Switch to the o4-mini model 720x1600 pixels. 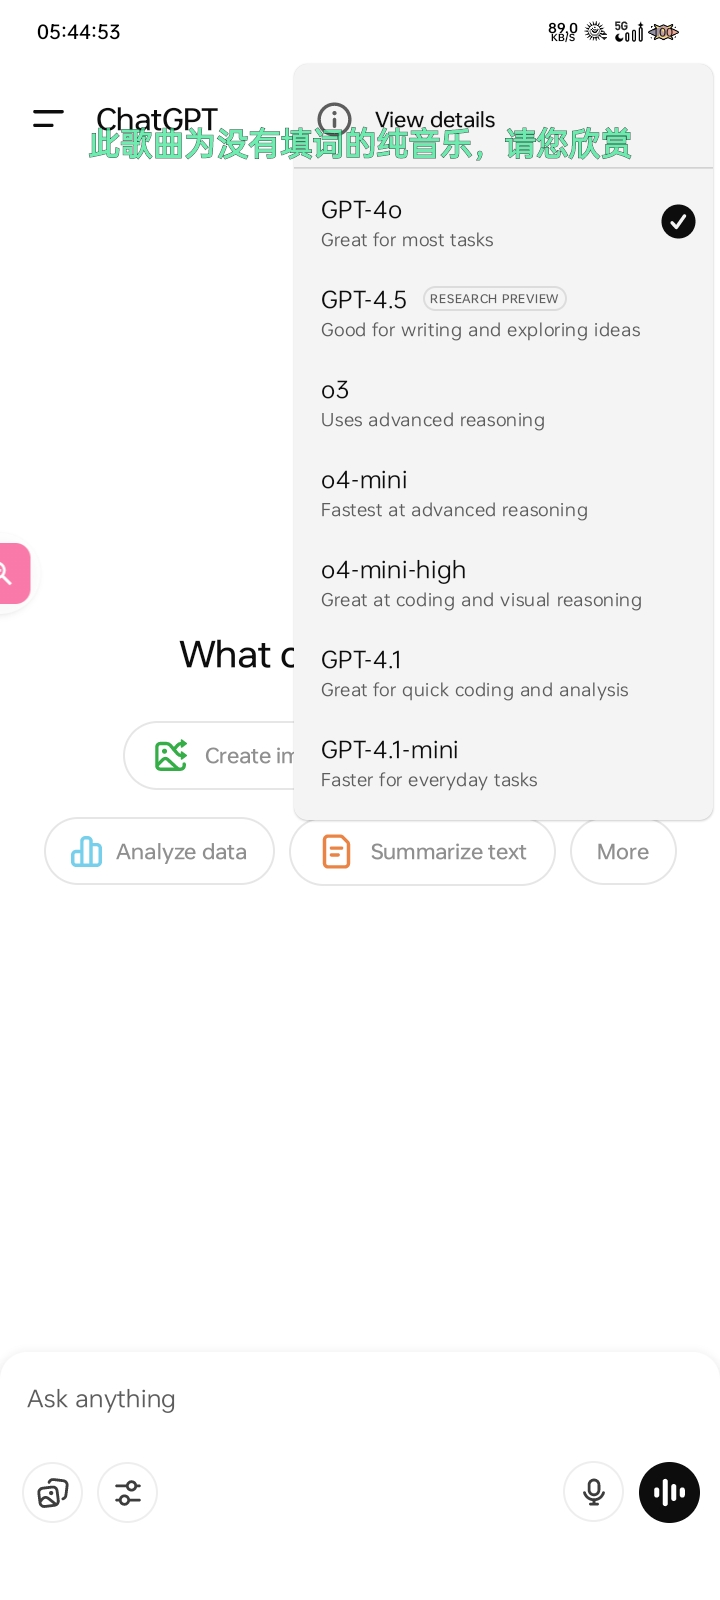pos(504,494)
